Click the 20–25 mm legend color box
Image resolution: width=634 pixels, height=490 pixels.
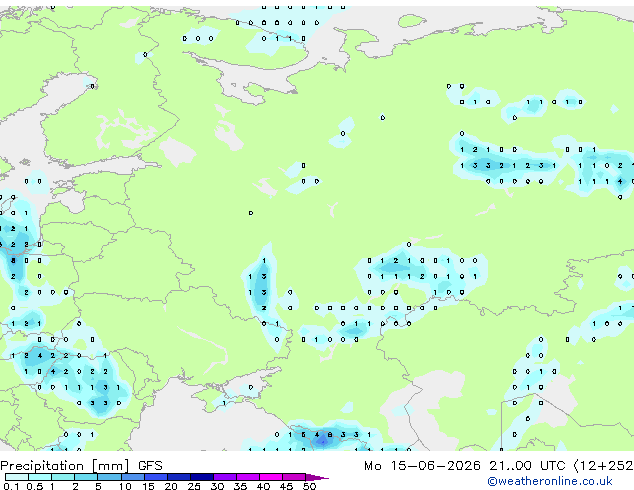click(178, 477)
